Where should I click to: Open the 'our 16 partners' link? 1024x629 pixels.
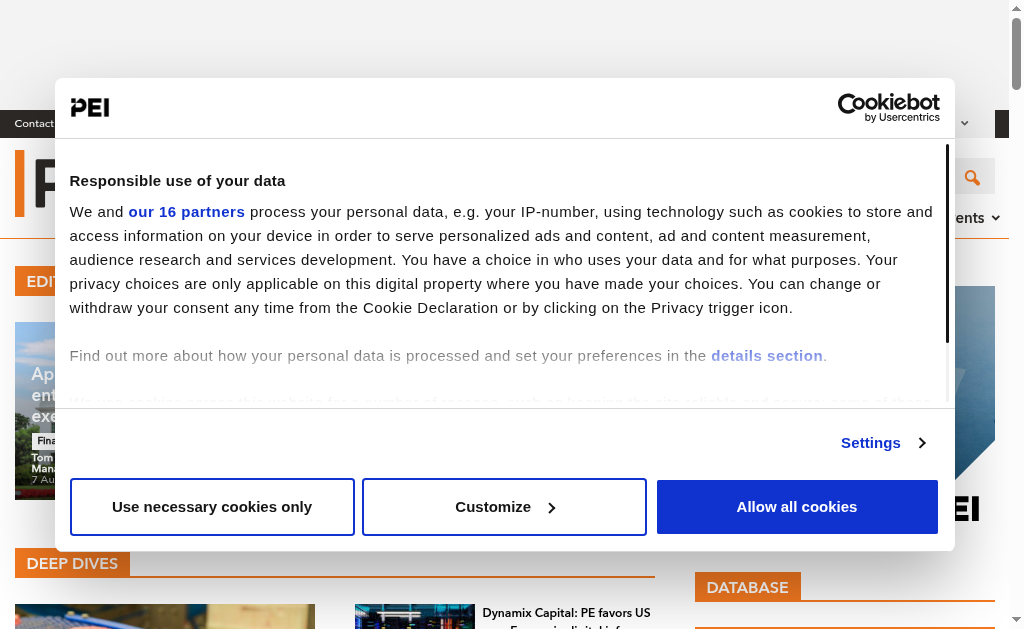coord(187,212)
